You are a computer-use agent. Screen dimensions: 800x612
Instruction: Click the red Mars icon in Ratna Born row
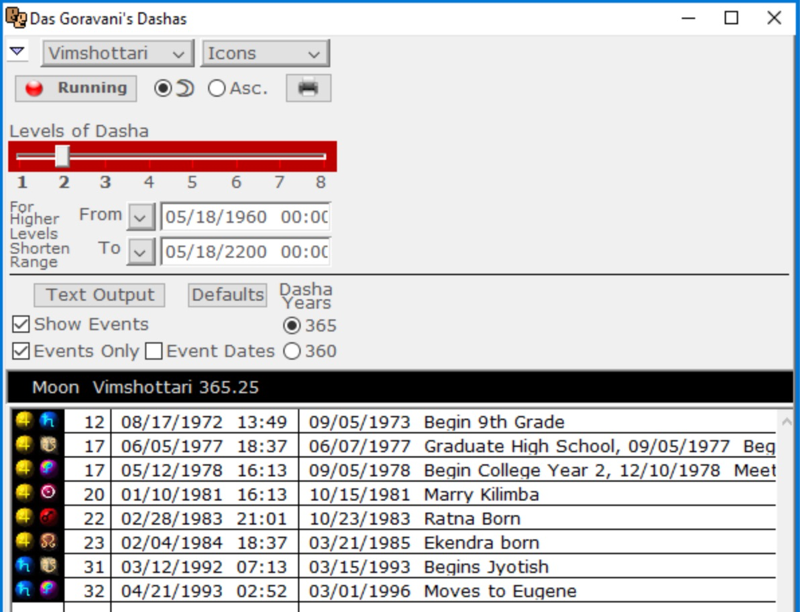coord(47,518)
